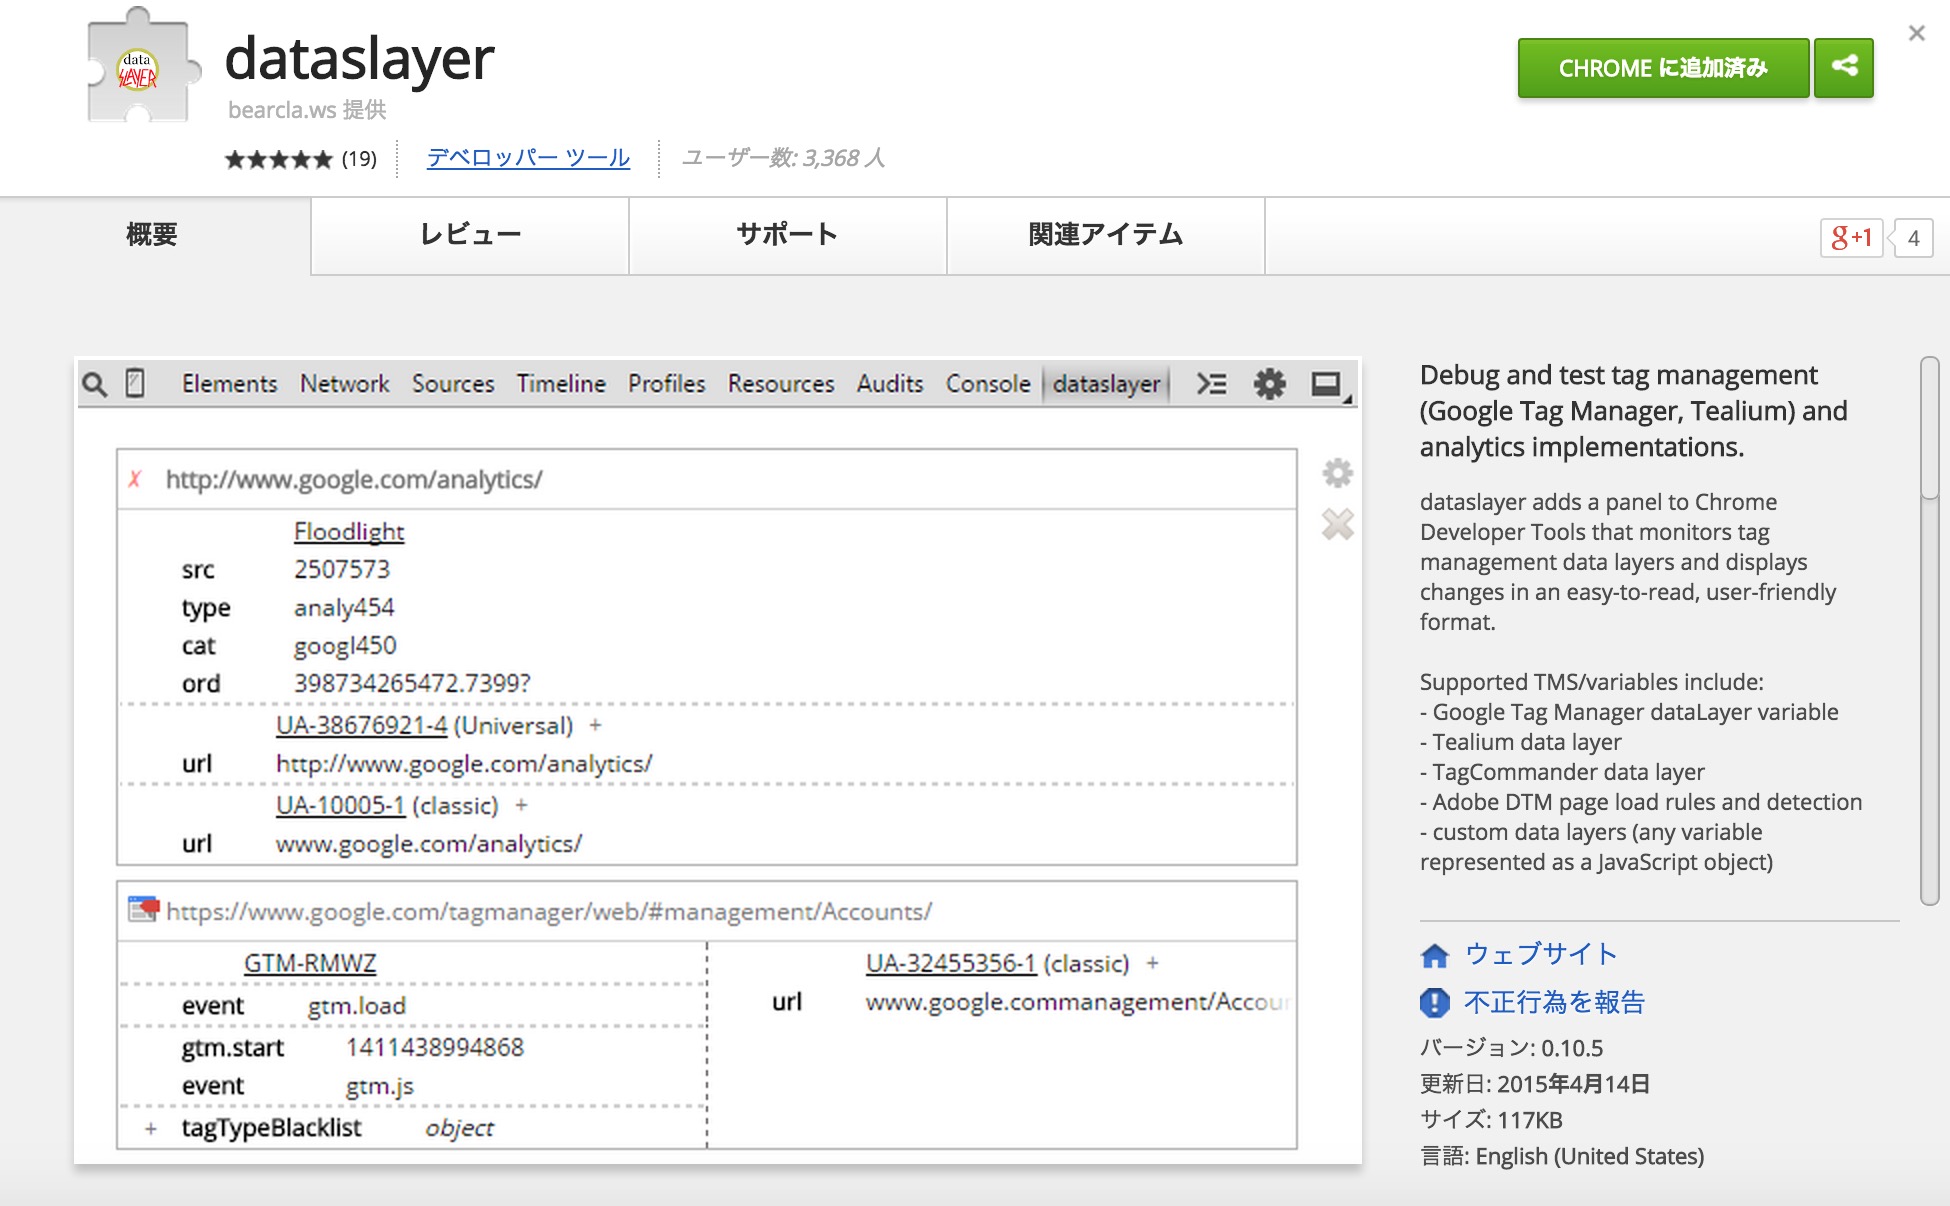This screenshot has width=1950, height=1206.
Task: Click the gtm.start value 1411438994868
Action: coord(435,1047)
